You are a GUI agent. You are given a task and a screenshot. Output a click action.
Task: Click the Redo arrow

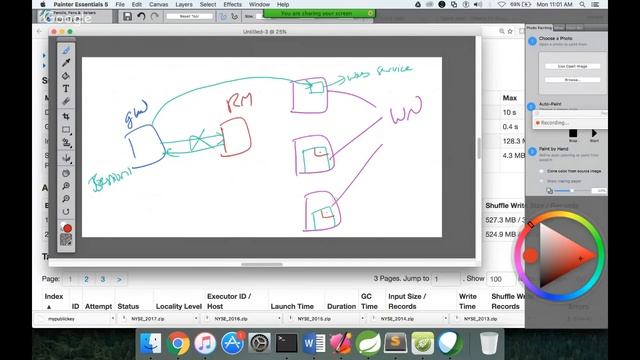[x=155, y=16]
